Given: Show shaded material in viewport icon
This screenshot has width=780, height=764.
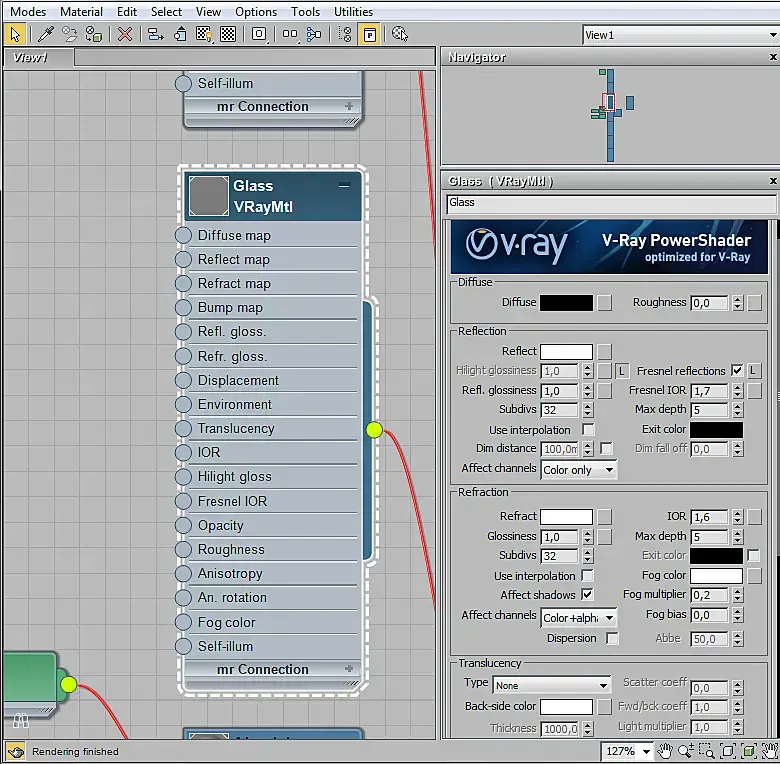Looking at the screenshot, I should pyautogui.click(x=204, y=34).
